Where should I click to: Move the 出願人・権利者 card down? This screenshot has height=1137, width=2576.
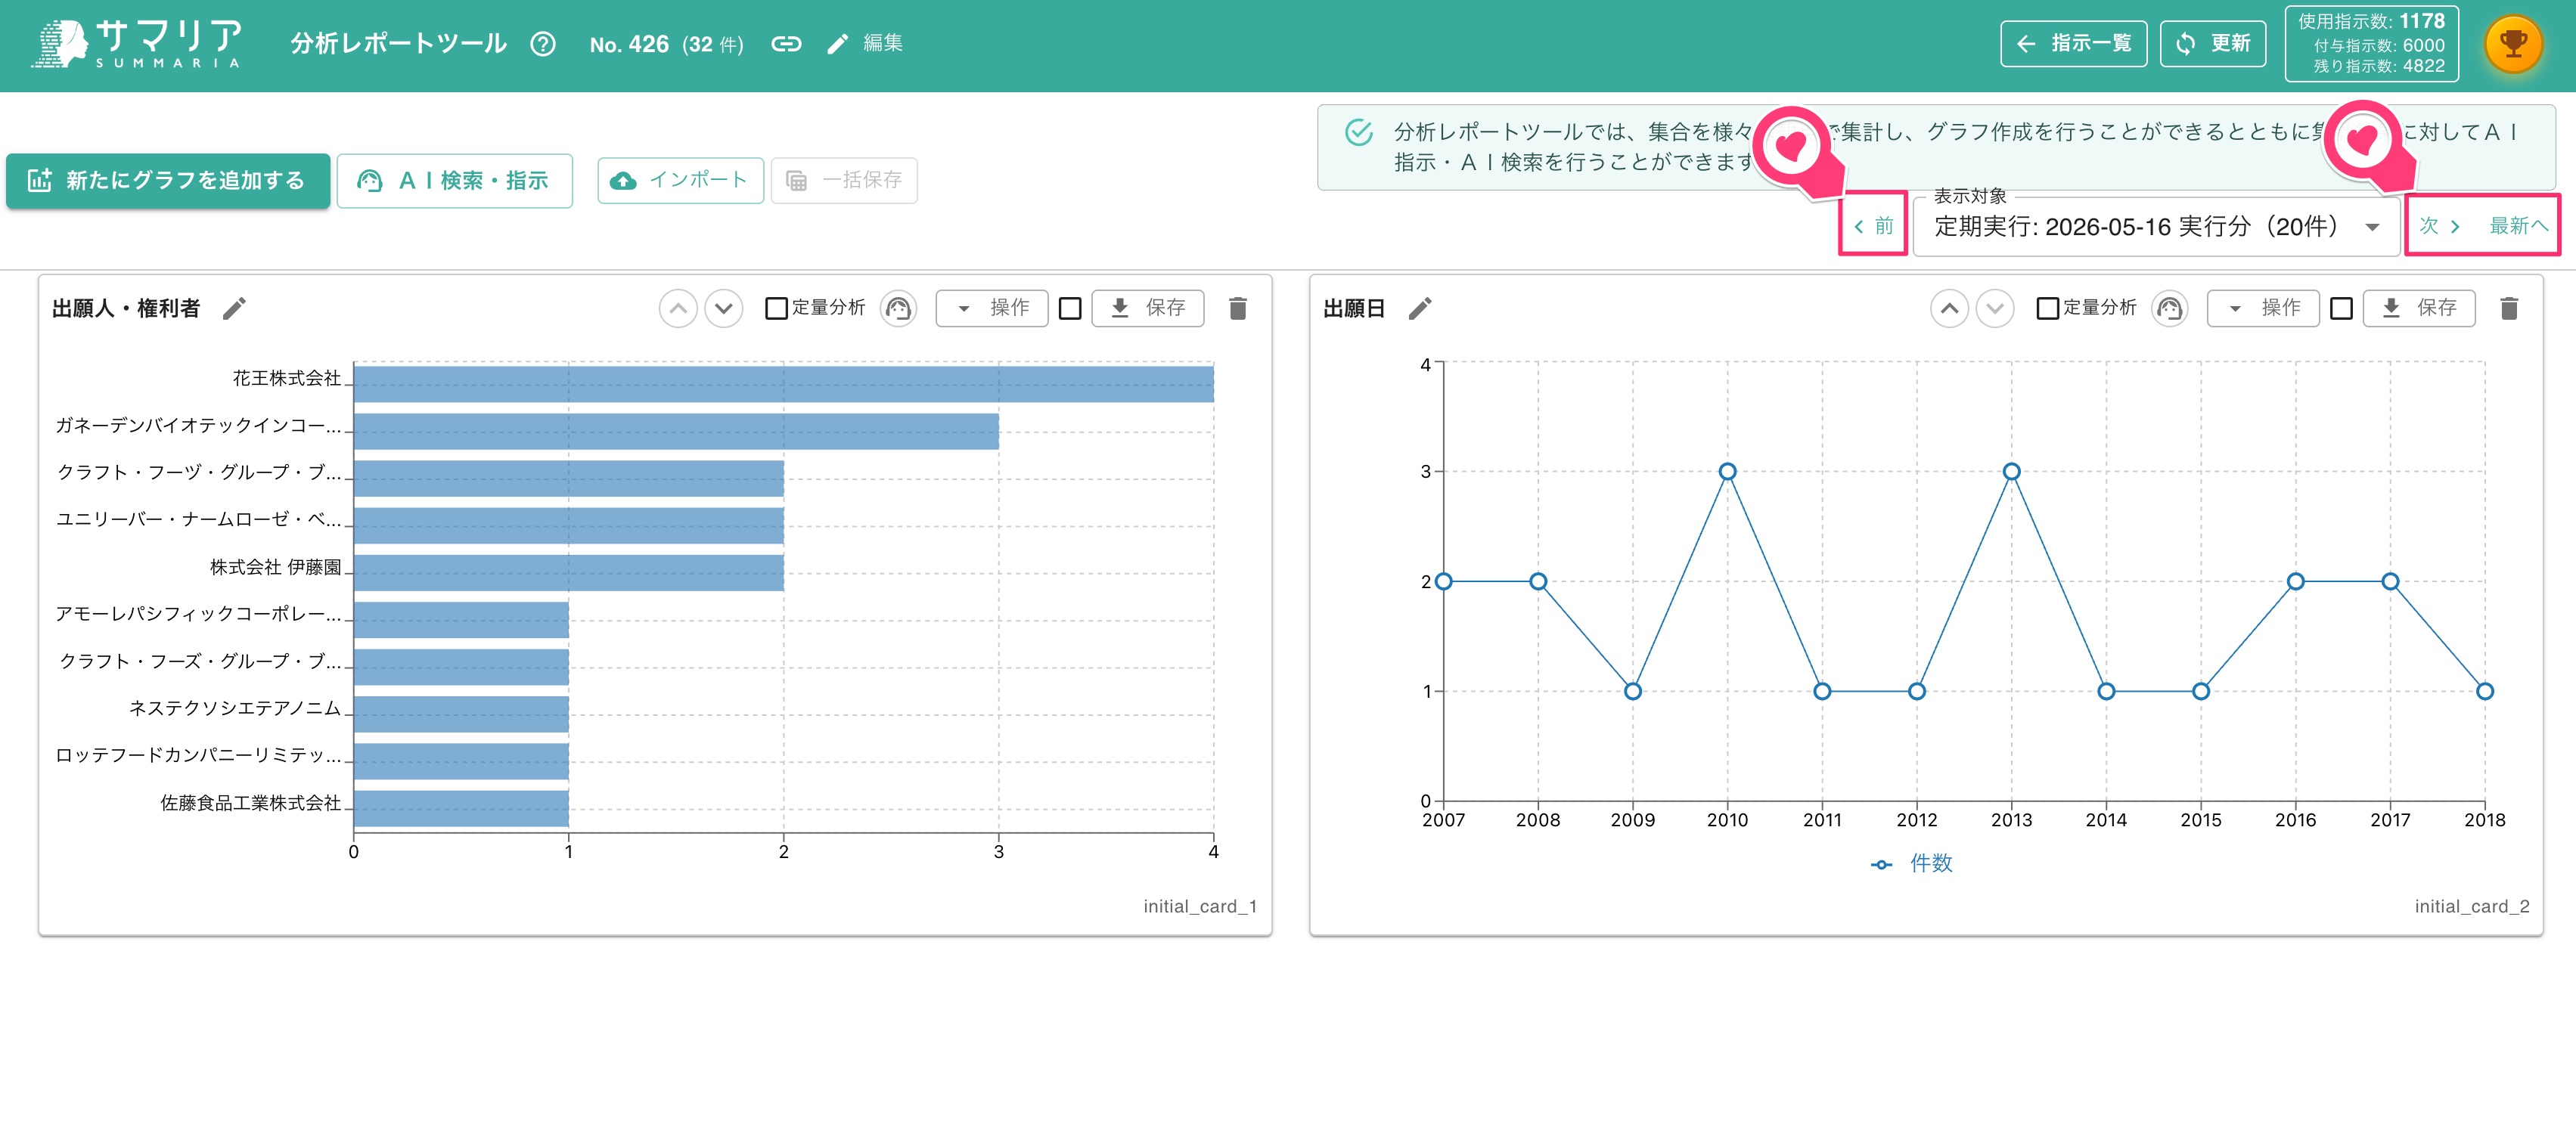(x=724, y=308)
